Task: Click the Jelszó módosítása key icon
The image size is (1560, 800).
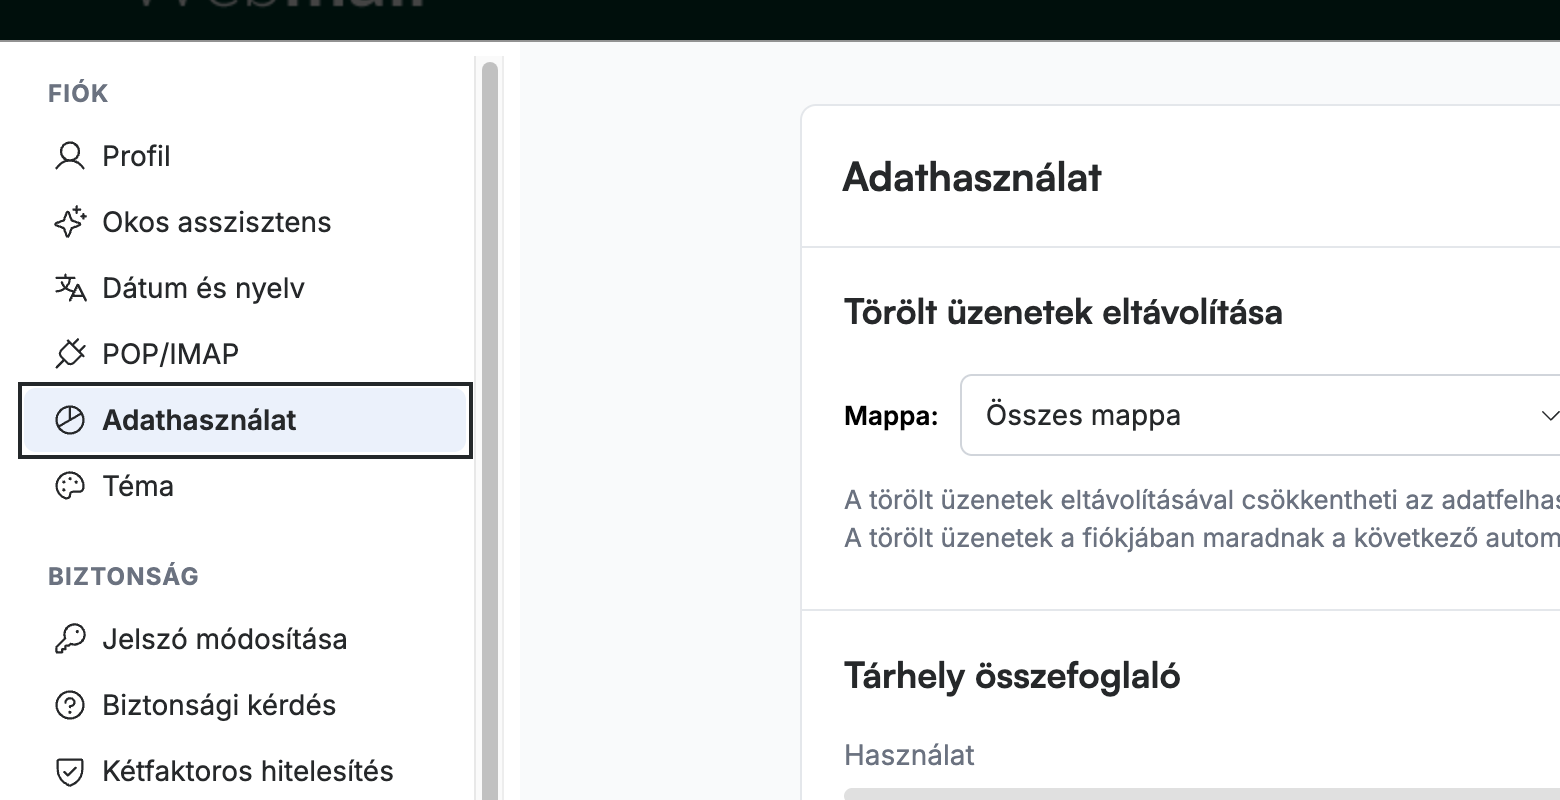Action: pos(69,639)
